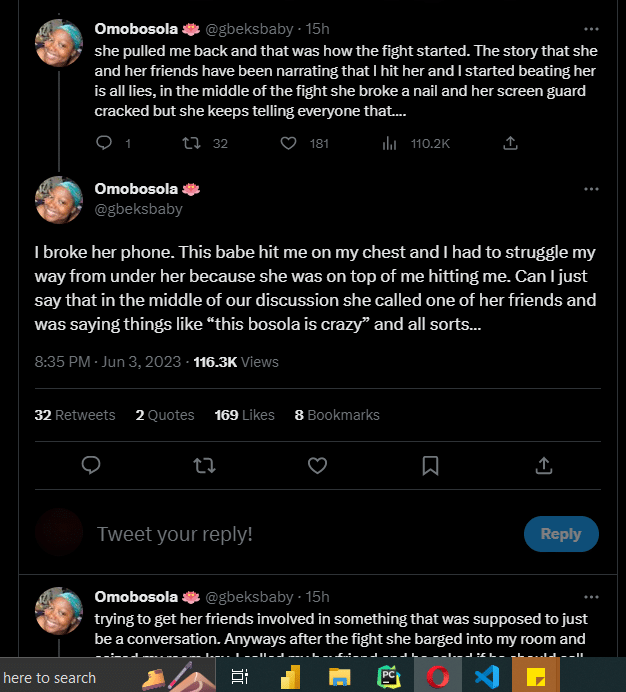
Task: View the 2 Quotes list
Action: pyautogui.click(x=165, y=414)
